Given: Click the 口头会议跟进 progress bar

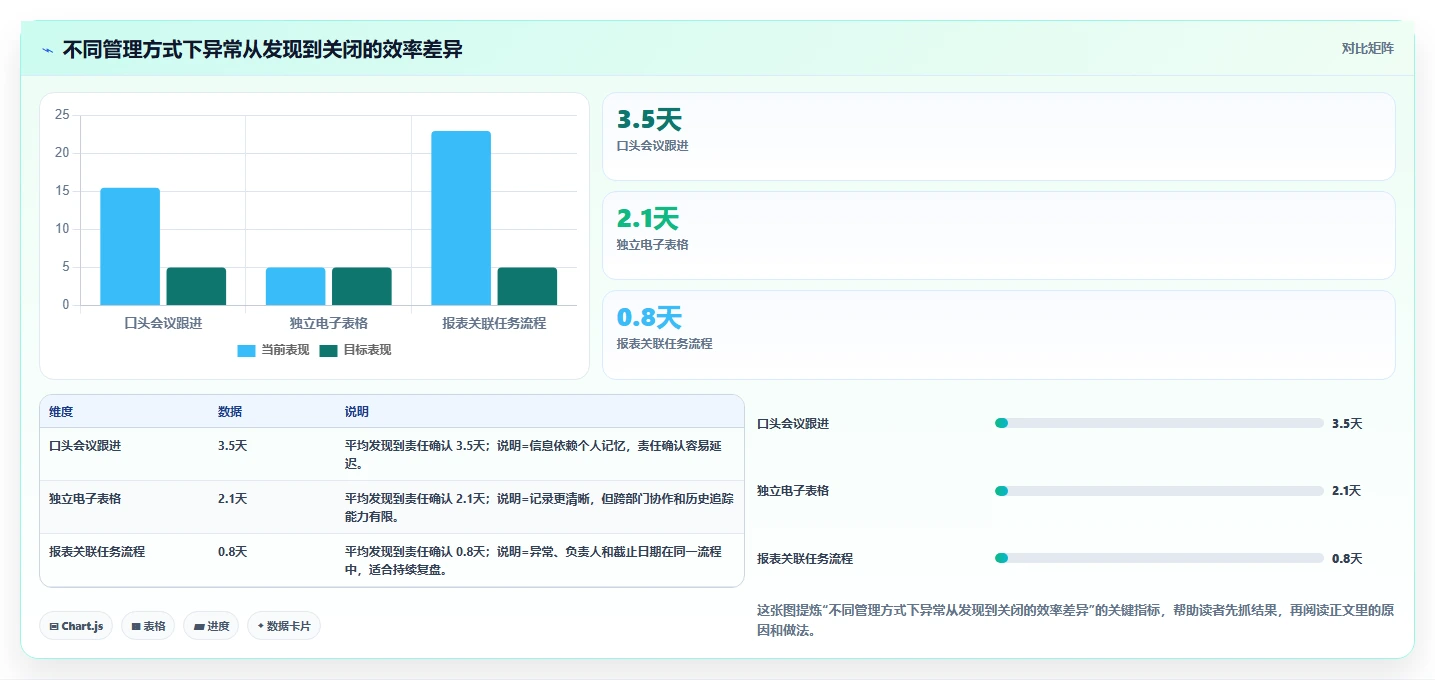Looking at the screenshot, I should pyautogui.click(x=1159, y=423).
